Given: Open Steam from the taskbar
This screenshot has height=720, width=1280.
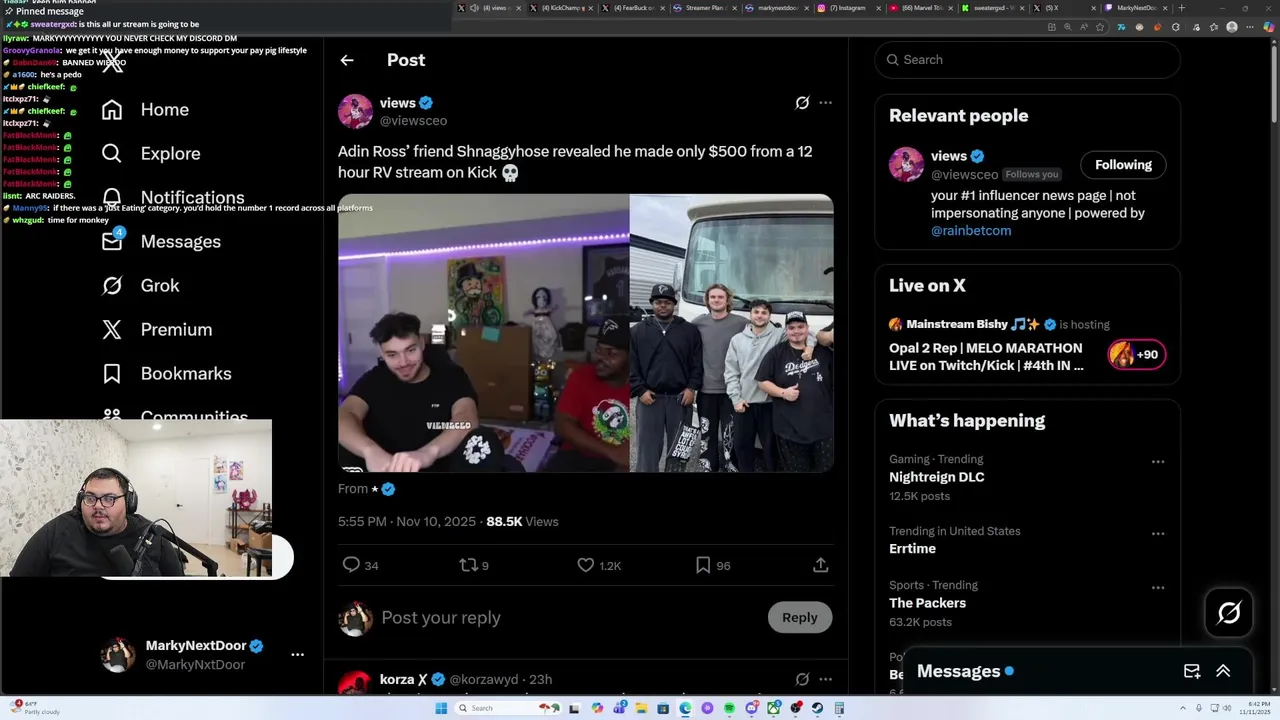Looking at the screenshot, I should (x=817, y=709).
